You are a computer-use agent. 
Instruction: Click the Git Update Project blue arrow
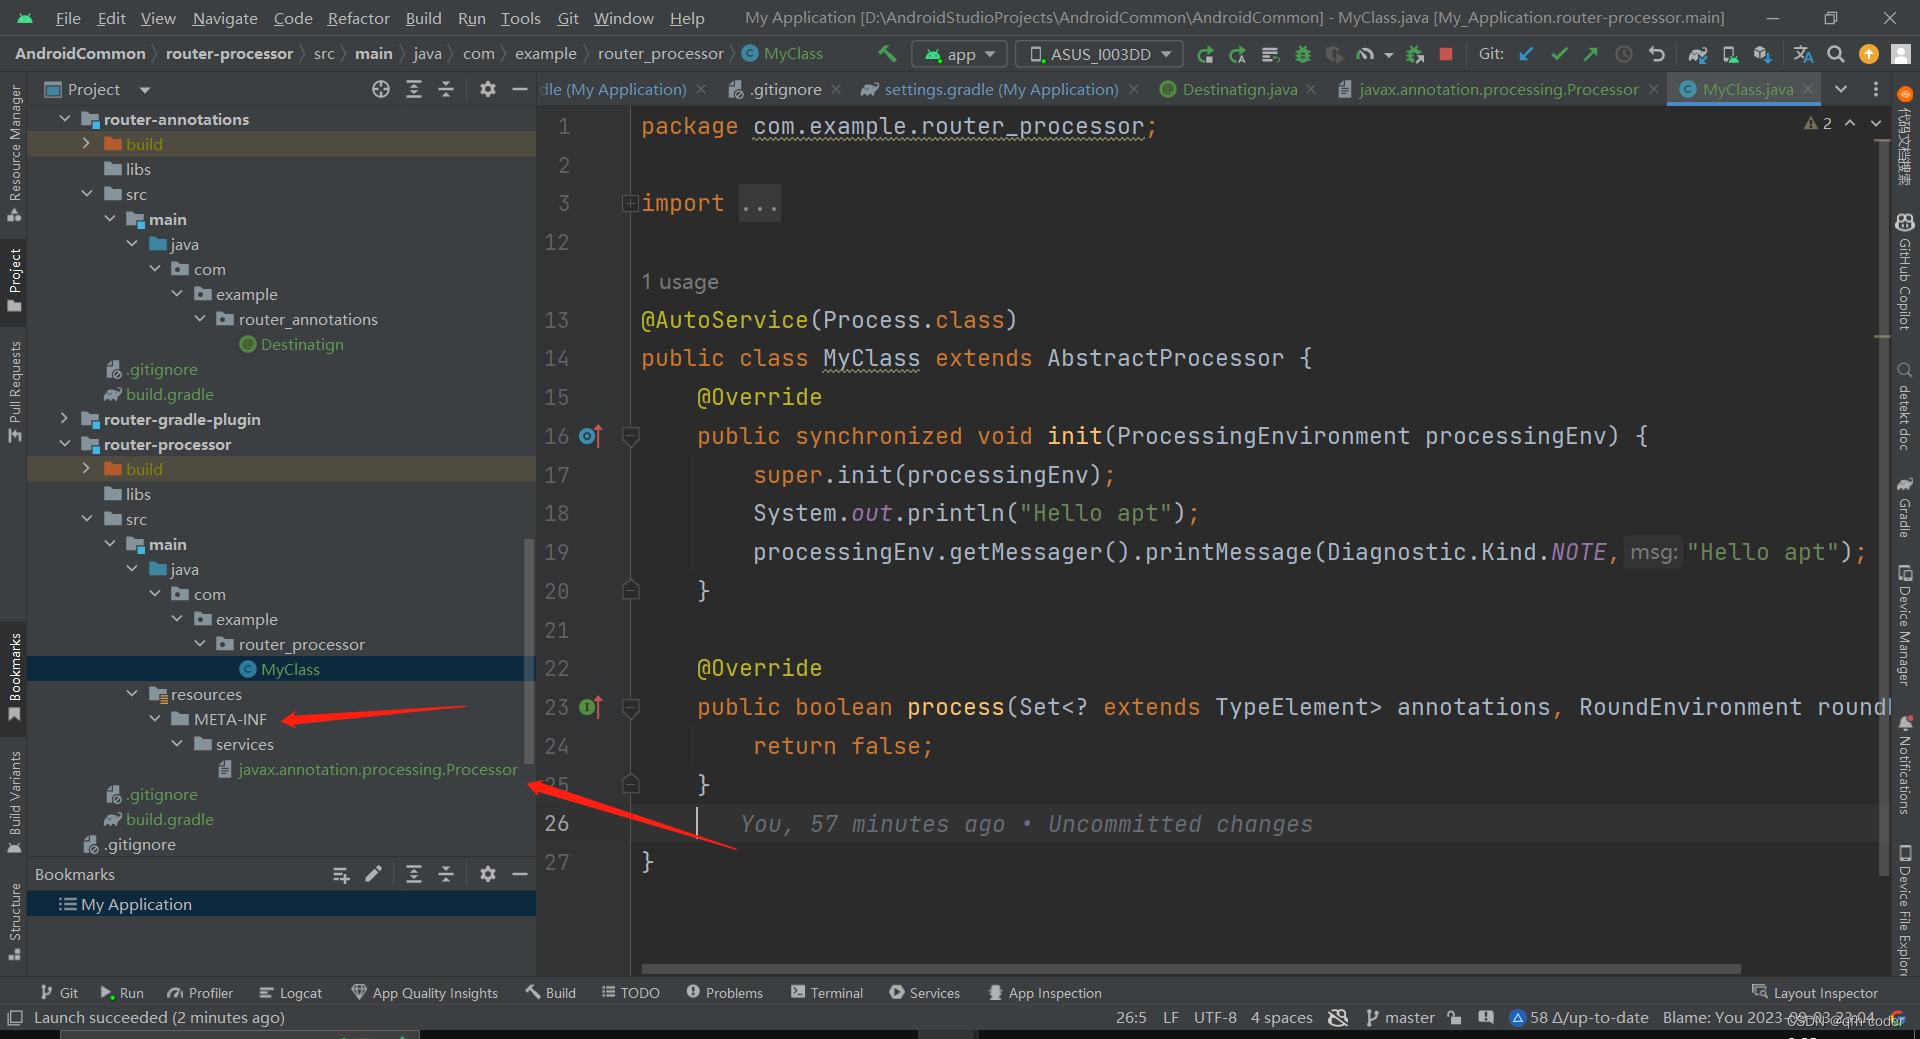pos(1526,54)
